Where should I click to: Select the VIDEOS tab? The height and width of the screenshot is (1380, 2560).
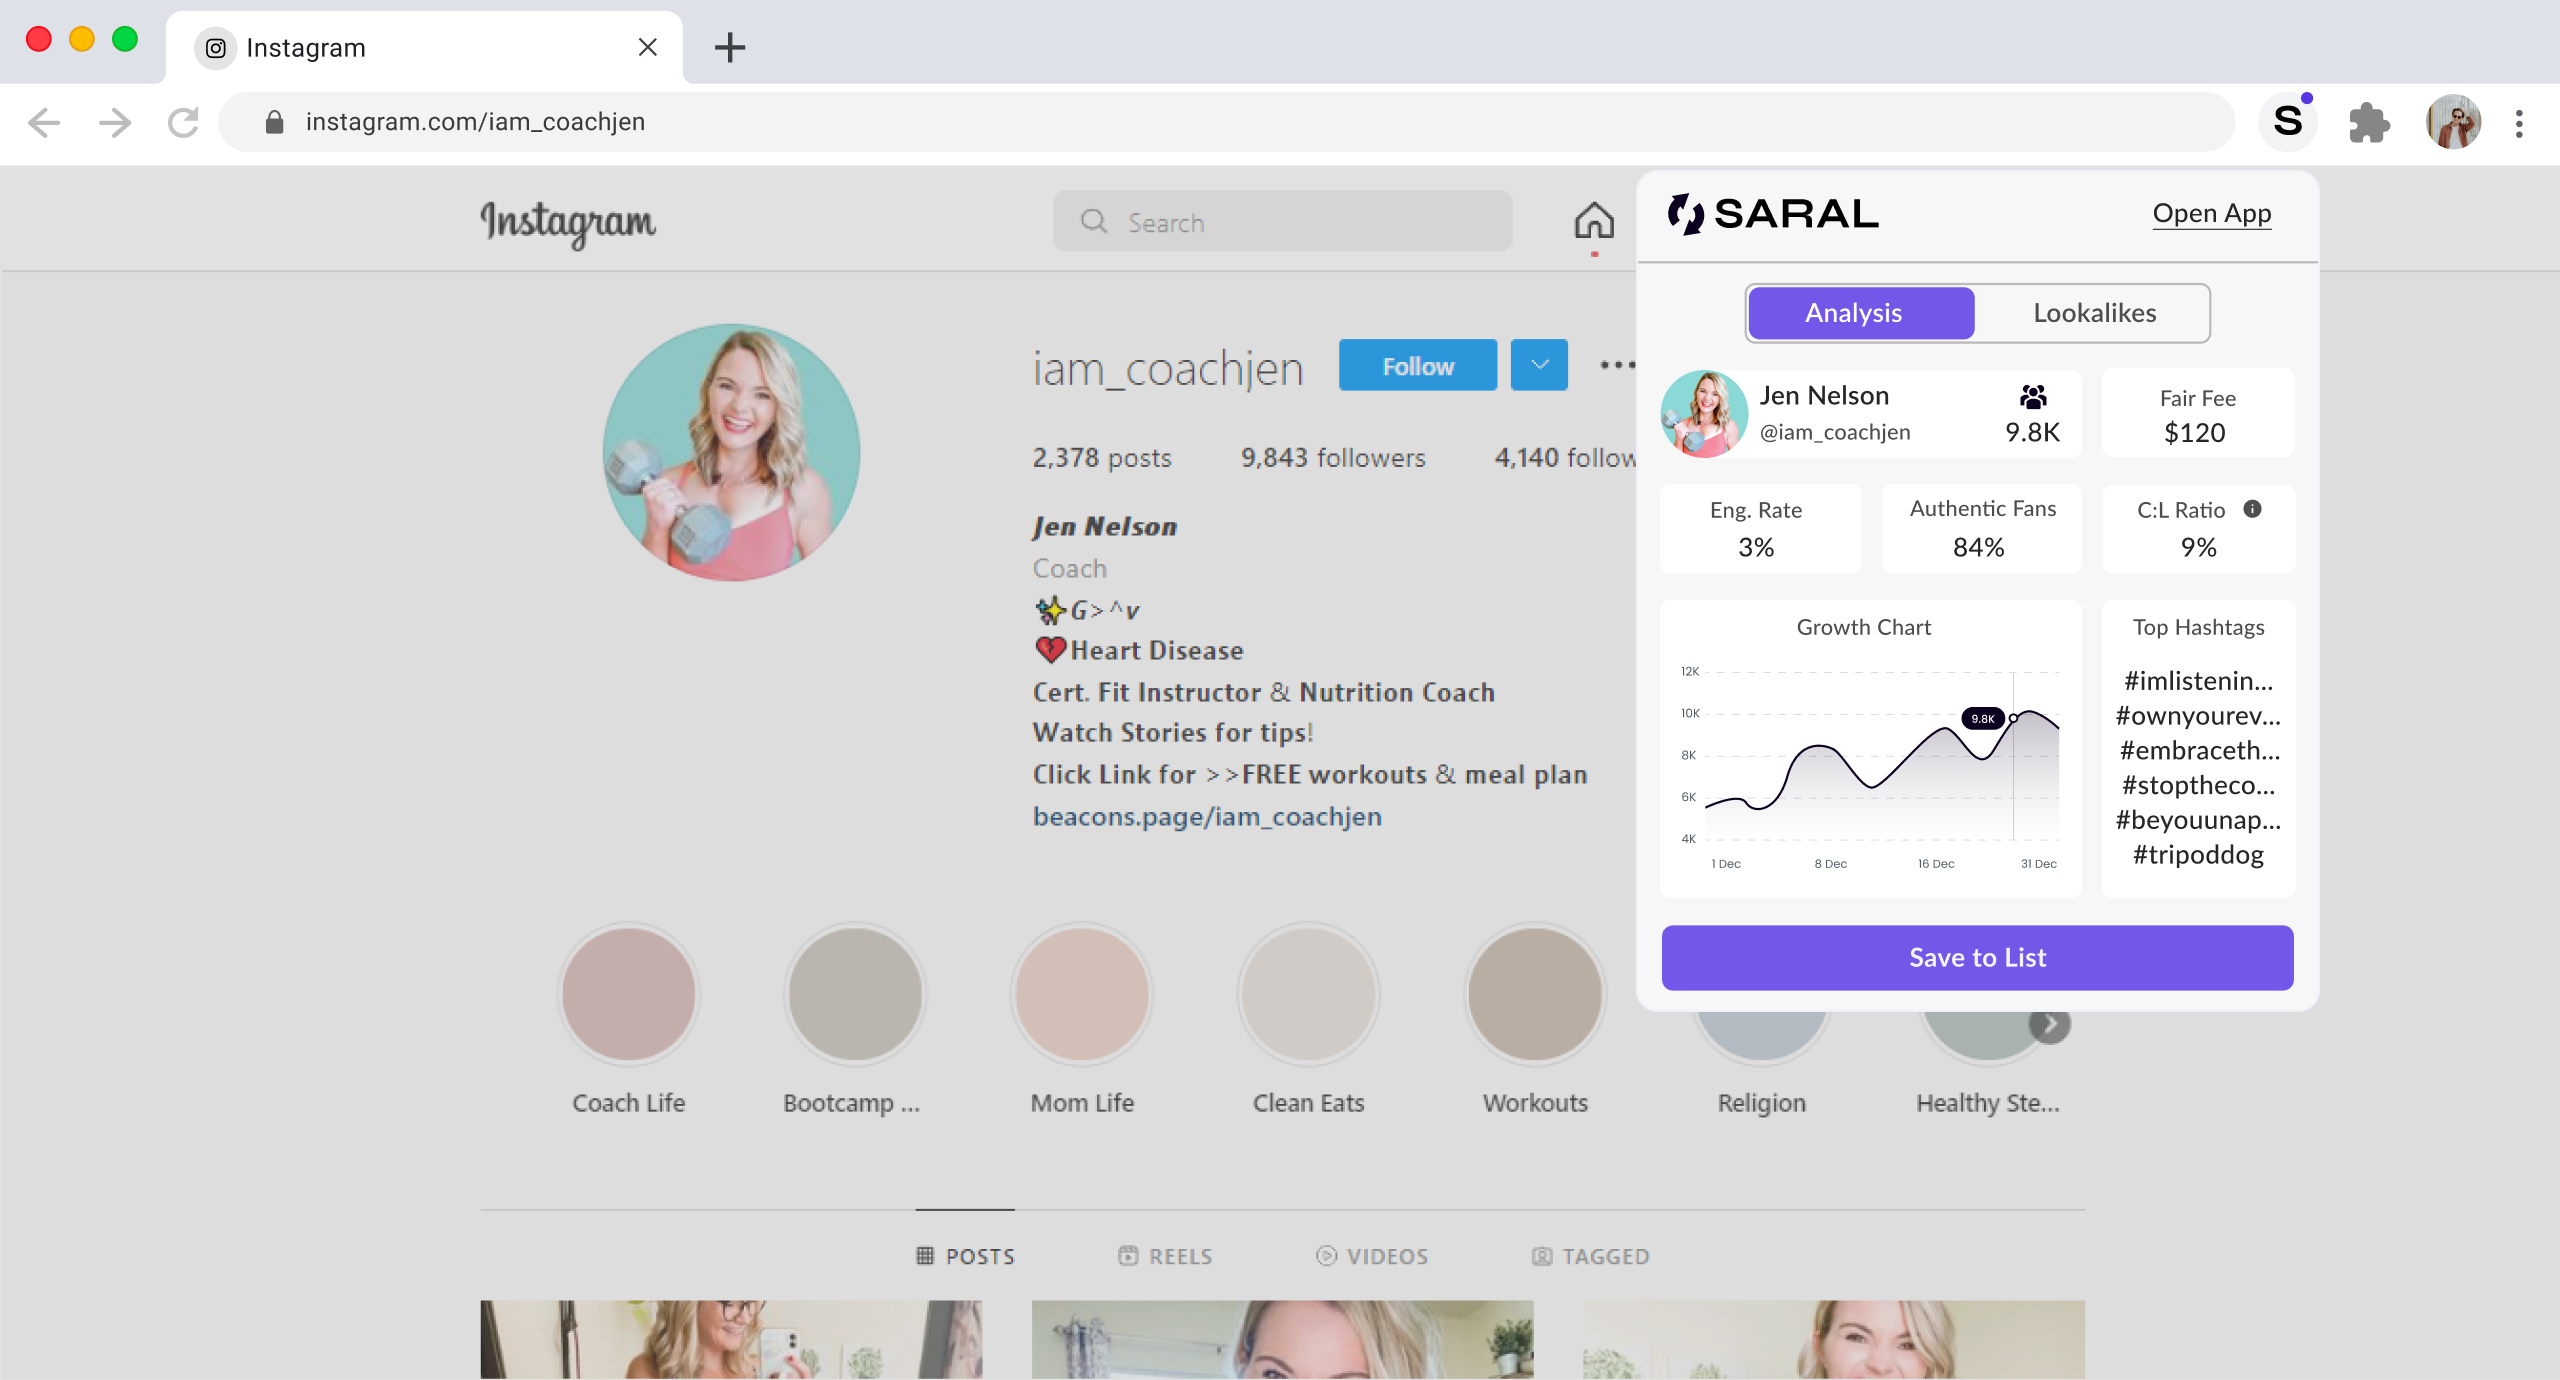point(1372,1256)
